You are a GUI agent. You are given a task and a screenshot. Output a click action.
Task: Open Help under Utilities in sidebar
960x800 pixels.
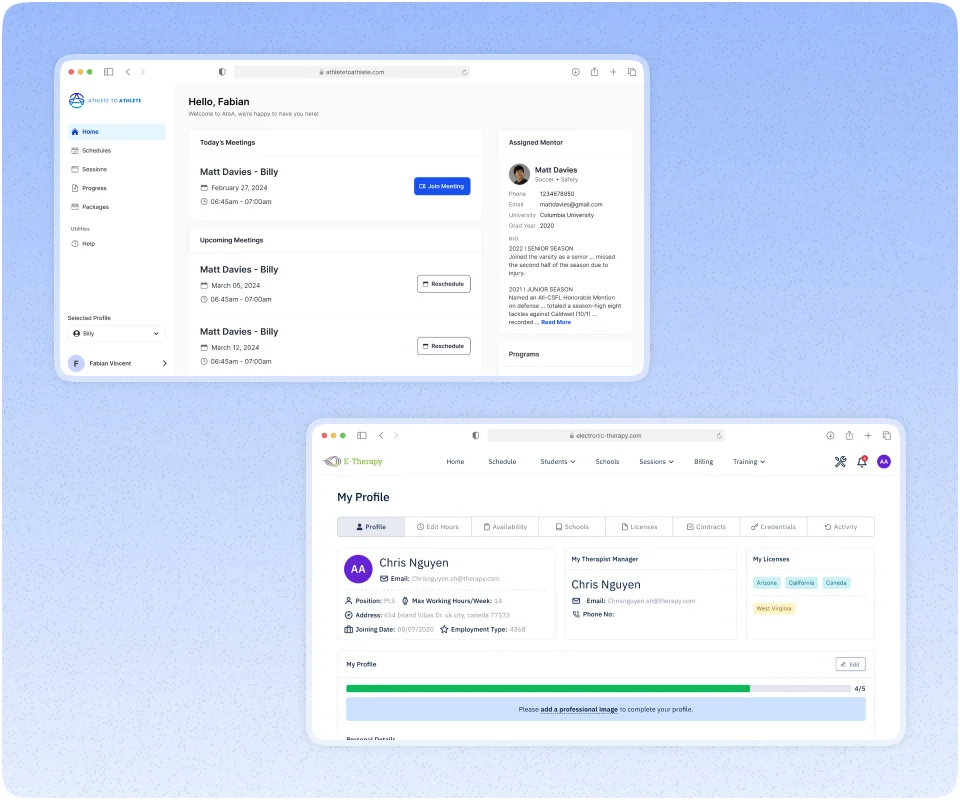pyautogui.click(x=83, y=244)
